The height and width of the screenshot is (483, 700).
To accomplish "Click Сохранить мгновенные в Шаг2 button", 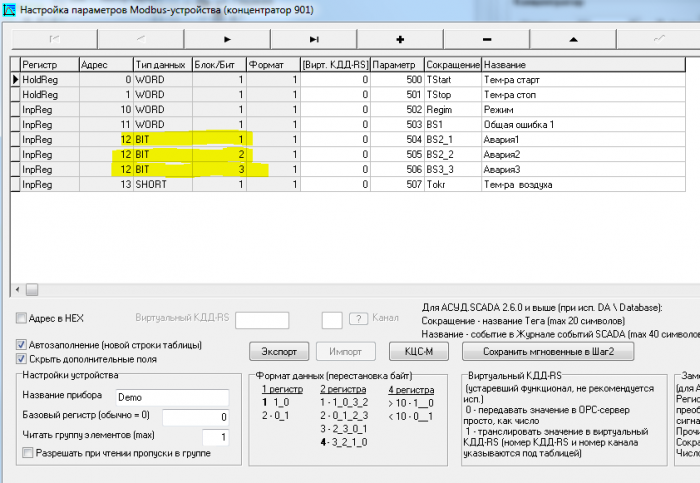I will (x=548, y=352).
